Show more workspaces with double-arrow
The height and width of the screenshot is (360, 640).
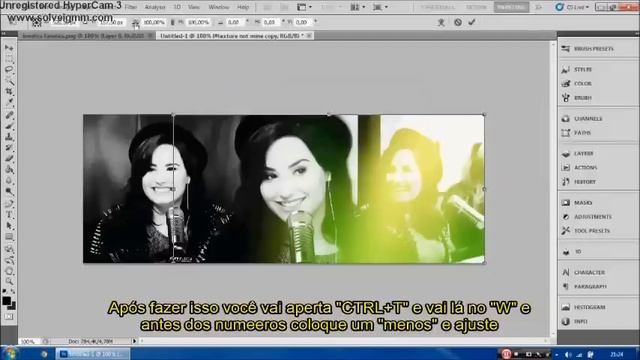point(538,7)
